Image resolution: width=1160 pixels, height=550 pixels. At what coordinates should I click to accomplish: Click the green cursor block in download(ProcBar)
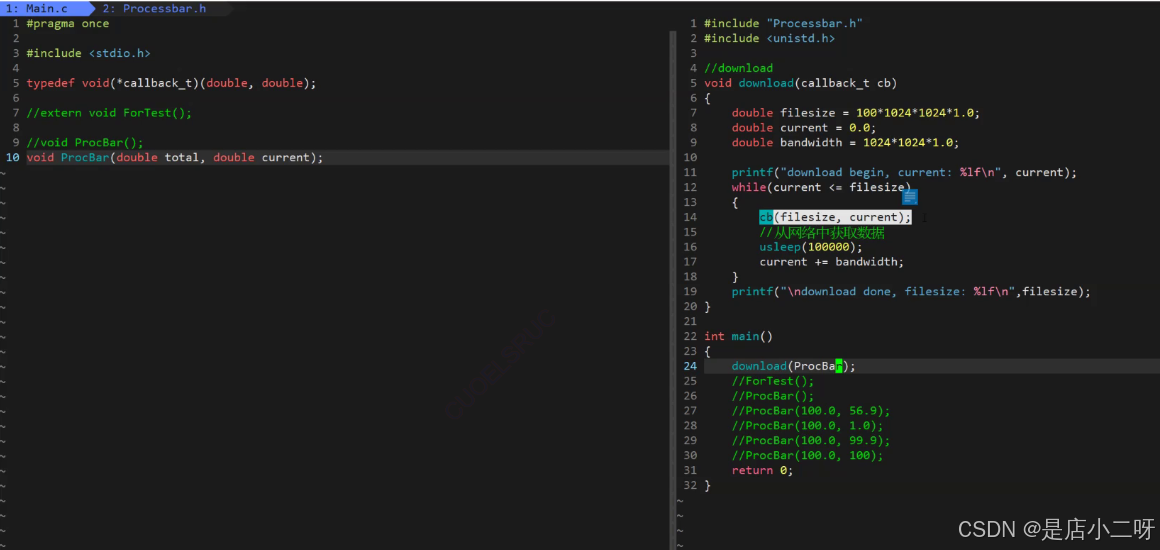tap(839, 366)
